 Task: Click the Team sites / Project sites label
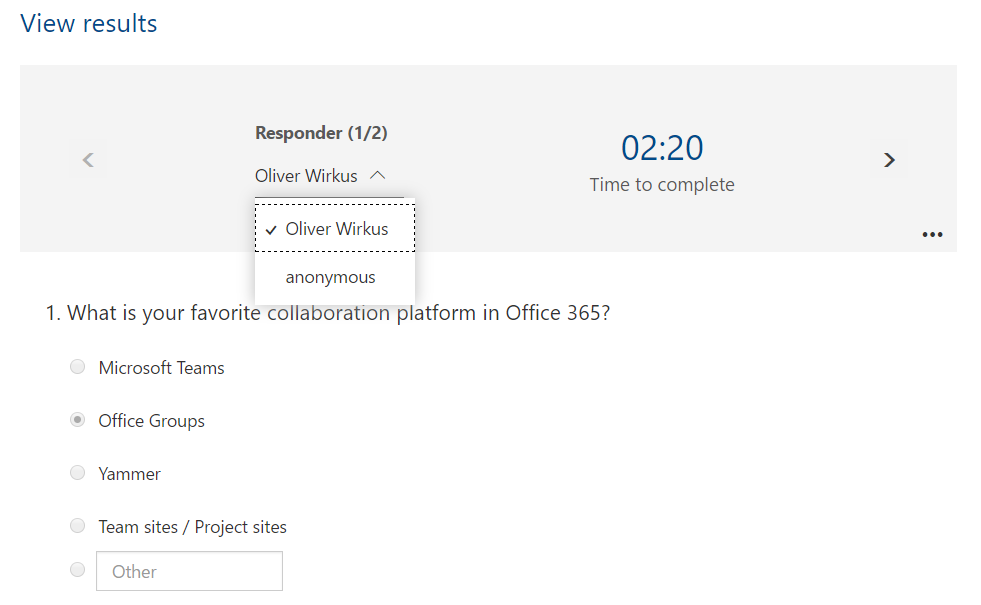(x=193, y=527)
